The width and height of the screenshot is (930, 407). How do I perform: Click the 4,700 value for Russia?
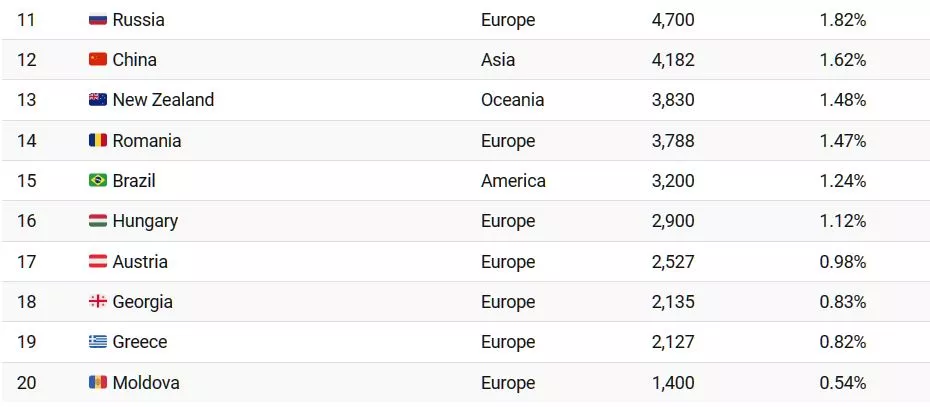tap(672, 20)
